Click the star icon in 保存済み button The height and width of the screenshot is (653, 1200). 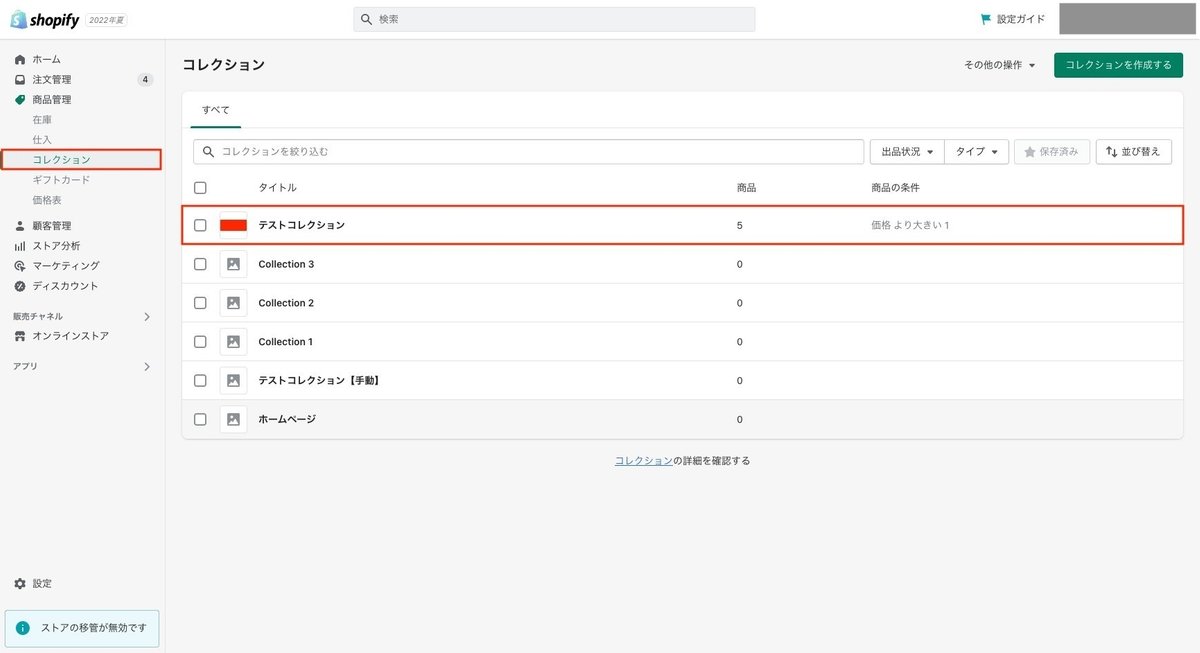coord(1029,152)
